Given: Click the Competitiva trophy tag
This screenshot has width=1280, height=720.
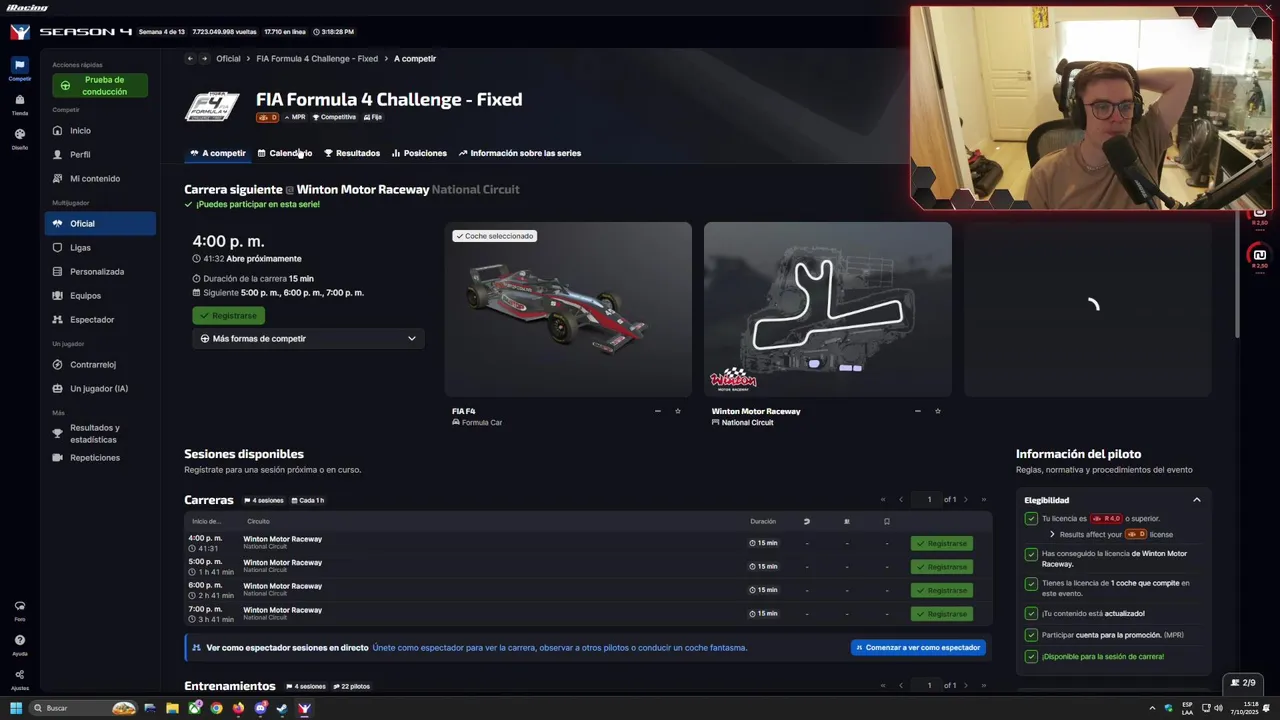Looking at the screenshot, I should [334, 117].
